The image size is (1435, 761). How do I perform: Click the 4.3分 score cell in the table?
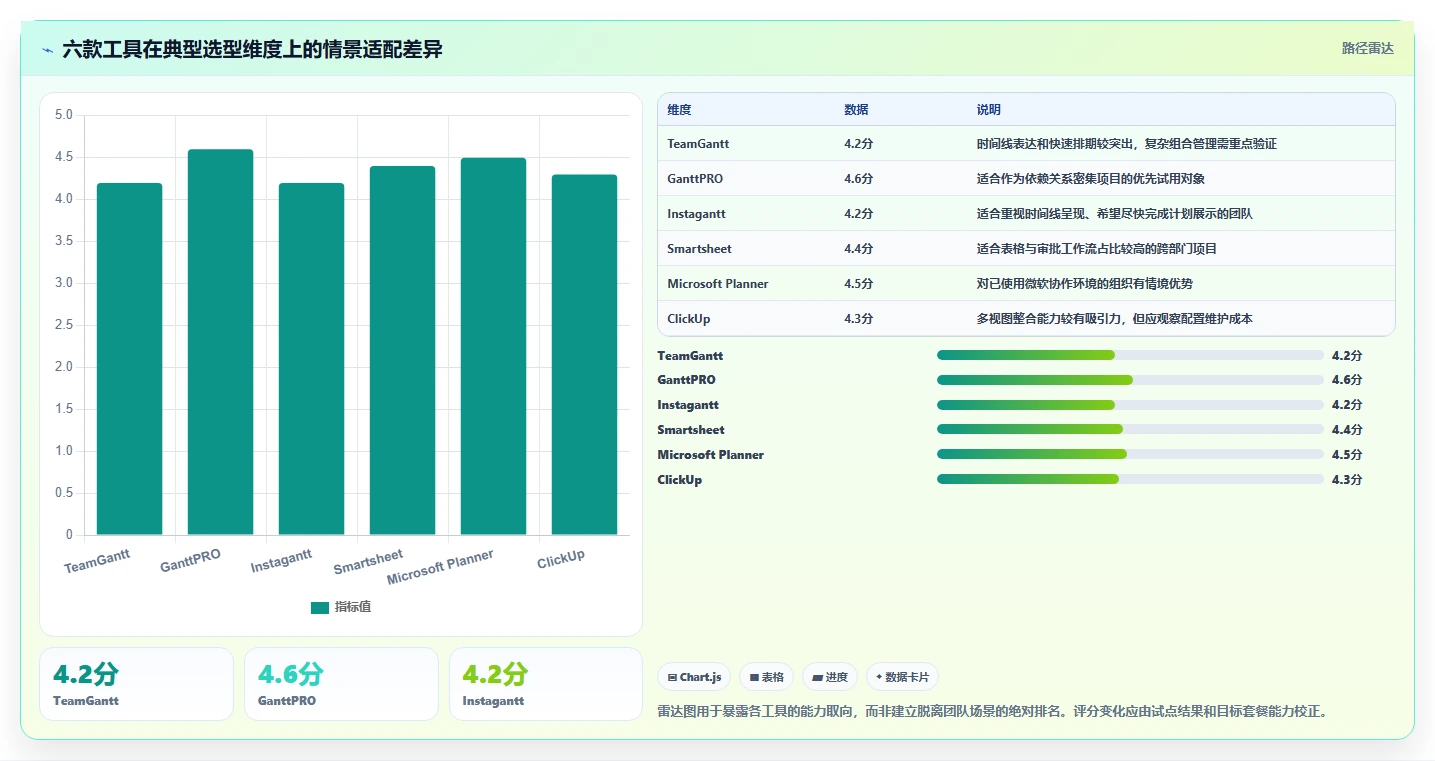(x=858, y=319)
